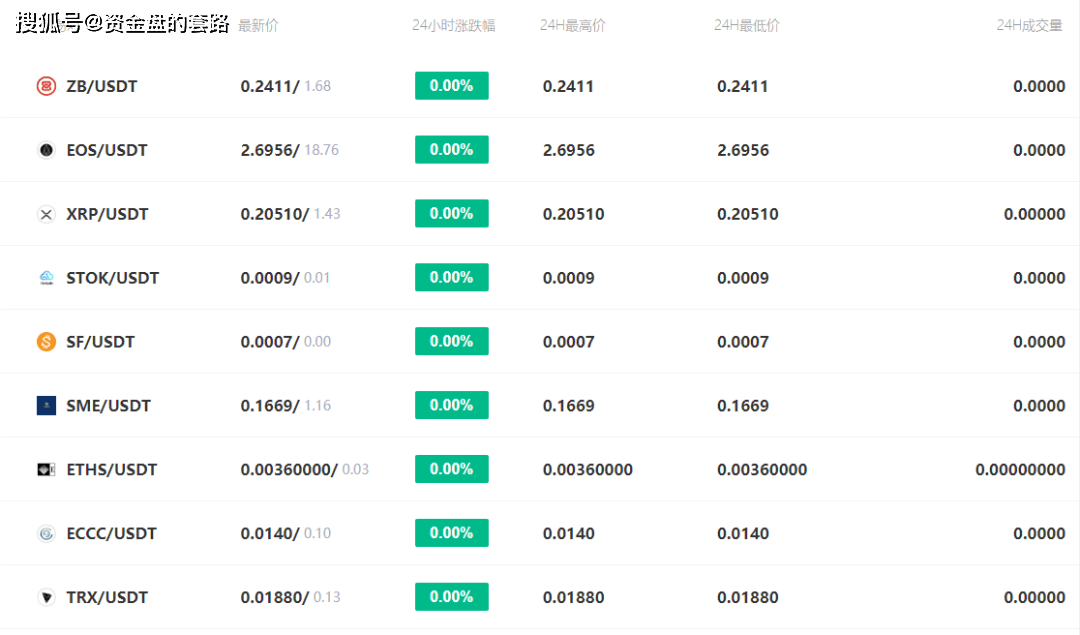
Task: Sort by 24H最高价 column header
Action: [572, 25]
